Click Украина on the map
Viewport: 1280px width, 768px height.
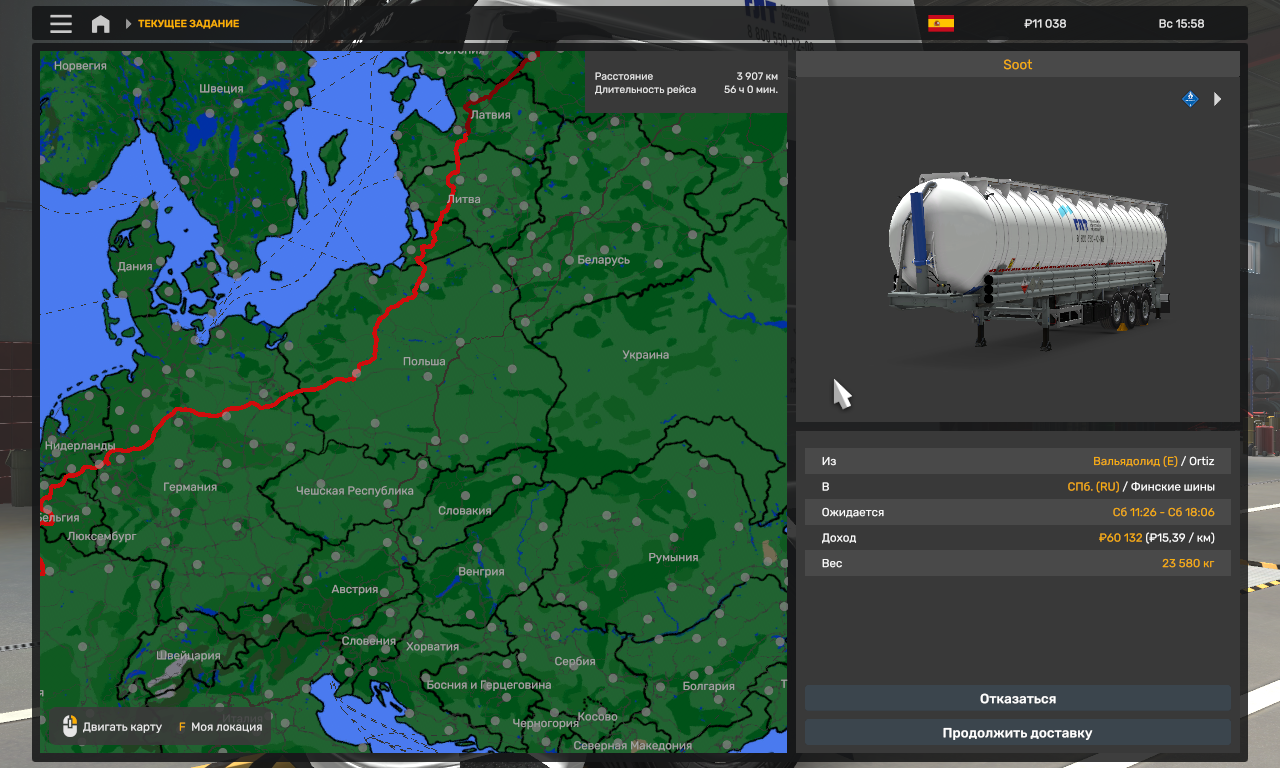coord(645,355)
